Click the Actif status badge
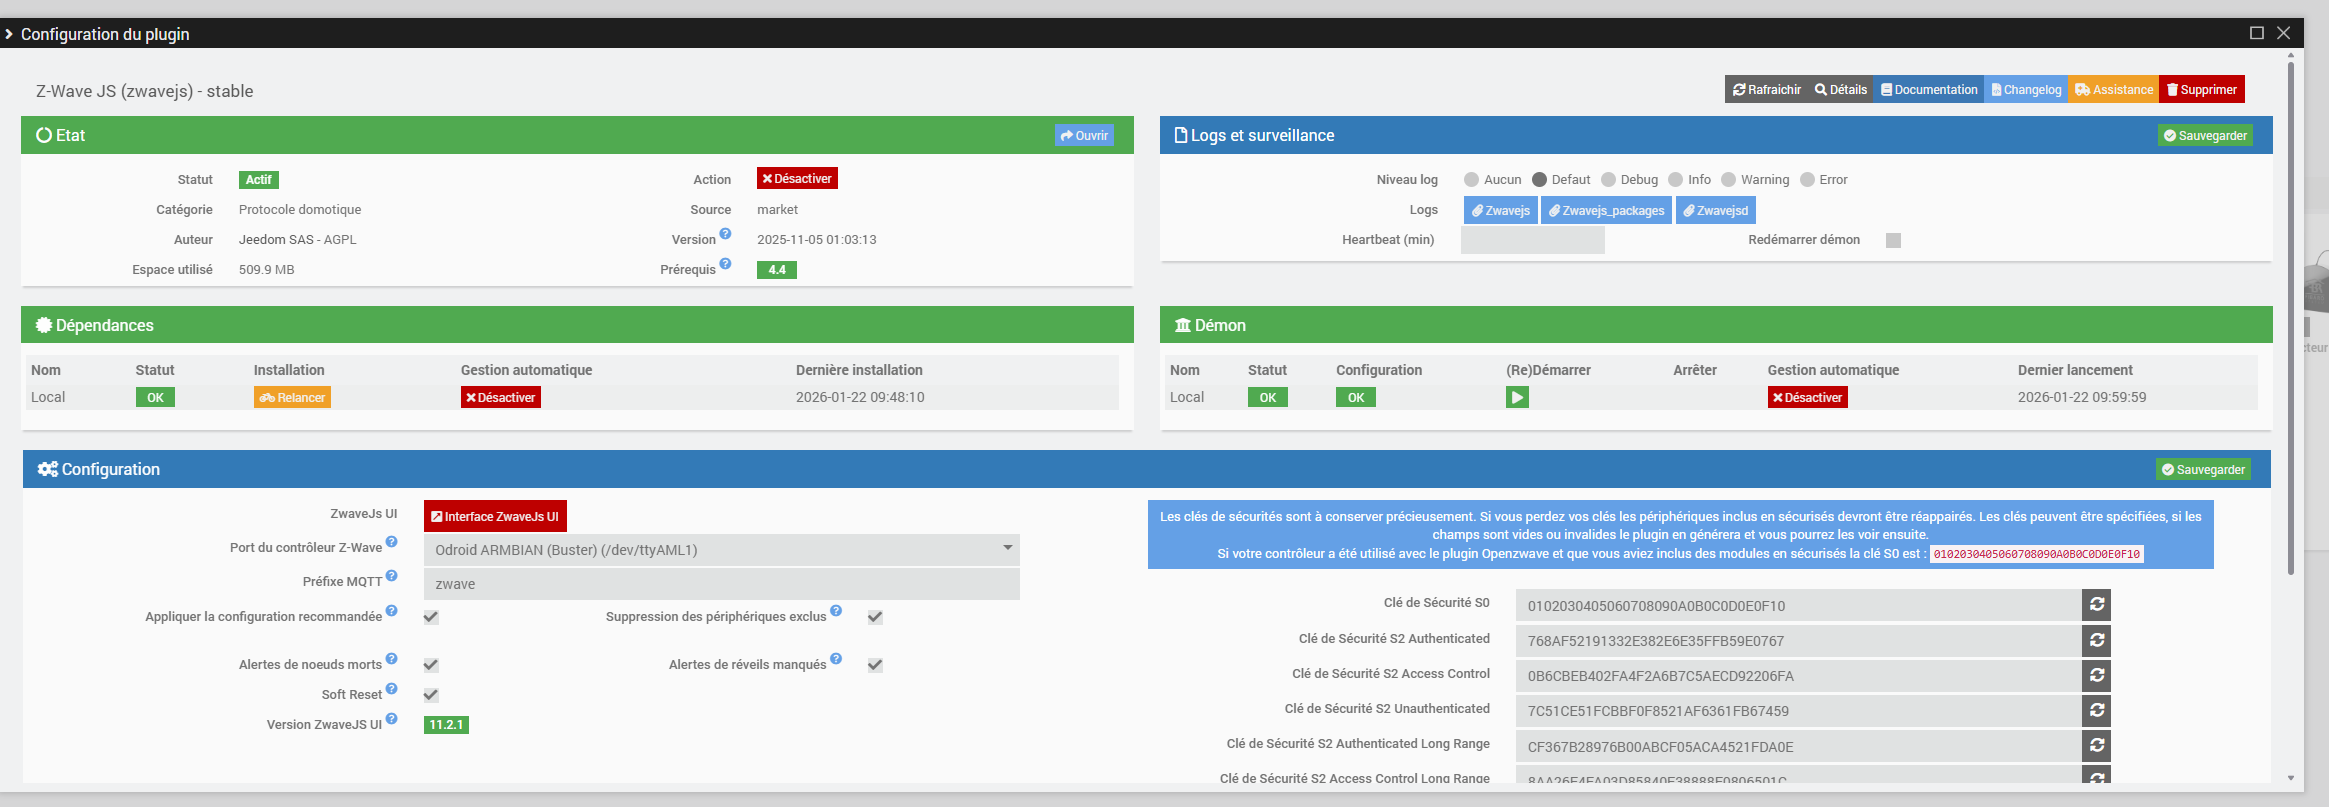This screenshot has height=807, width=2329. pos(259,180)
